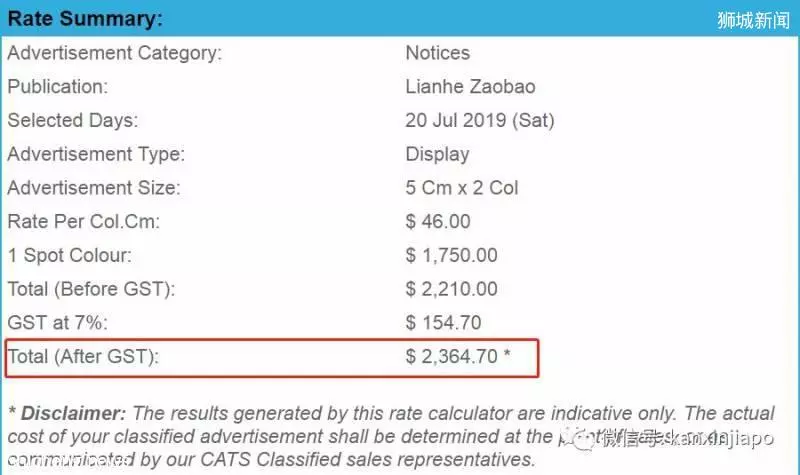This screenshot has width=800, height=475.
Task: Click the Rate Summary header title
Action: pos(85,18)
